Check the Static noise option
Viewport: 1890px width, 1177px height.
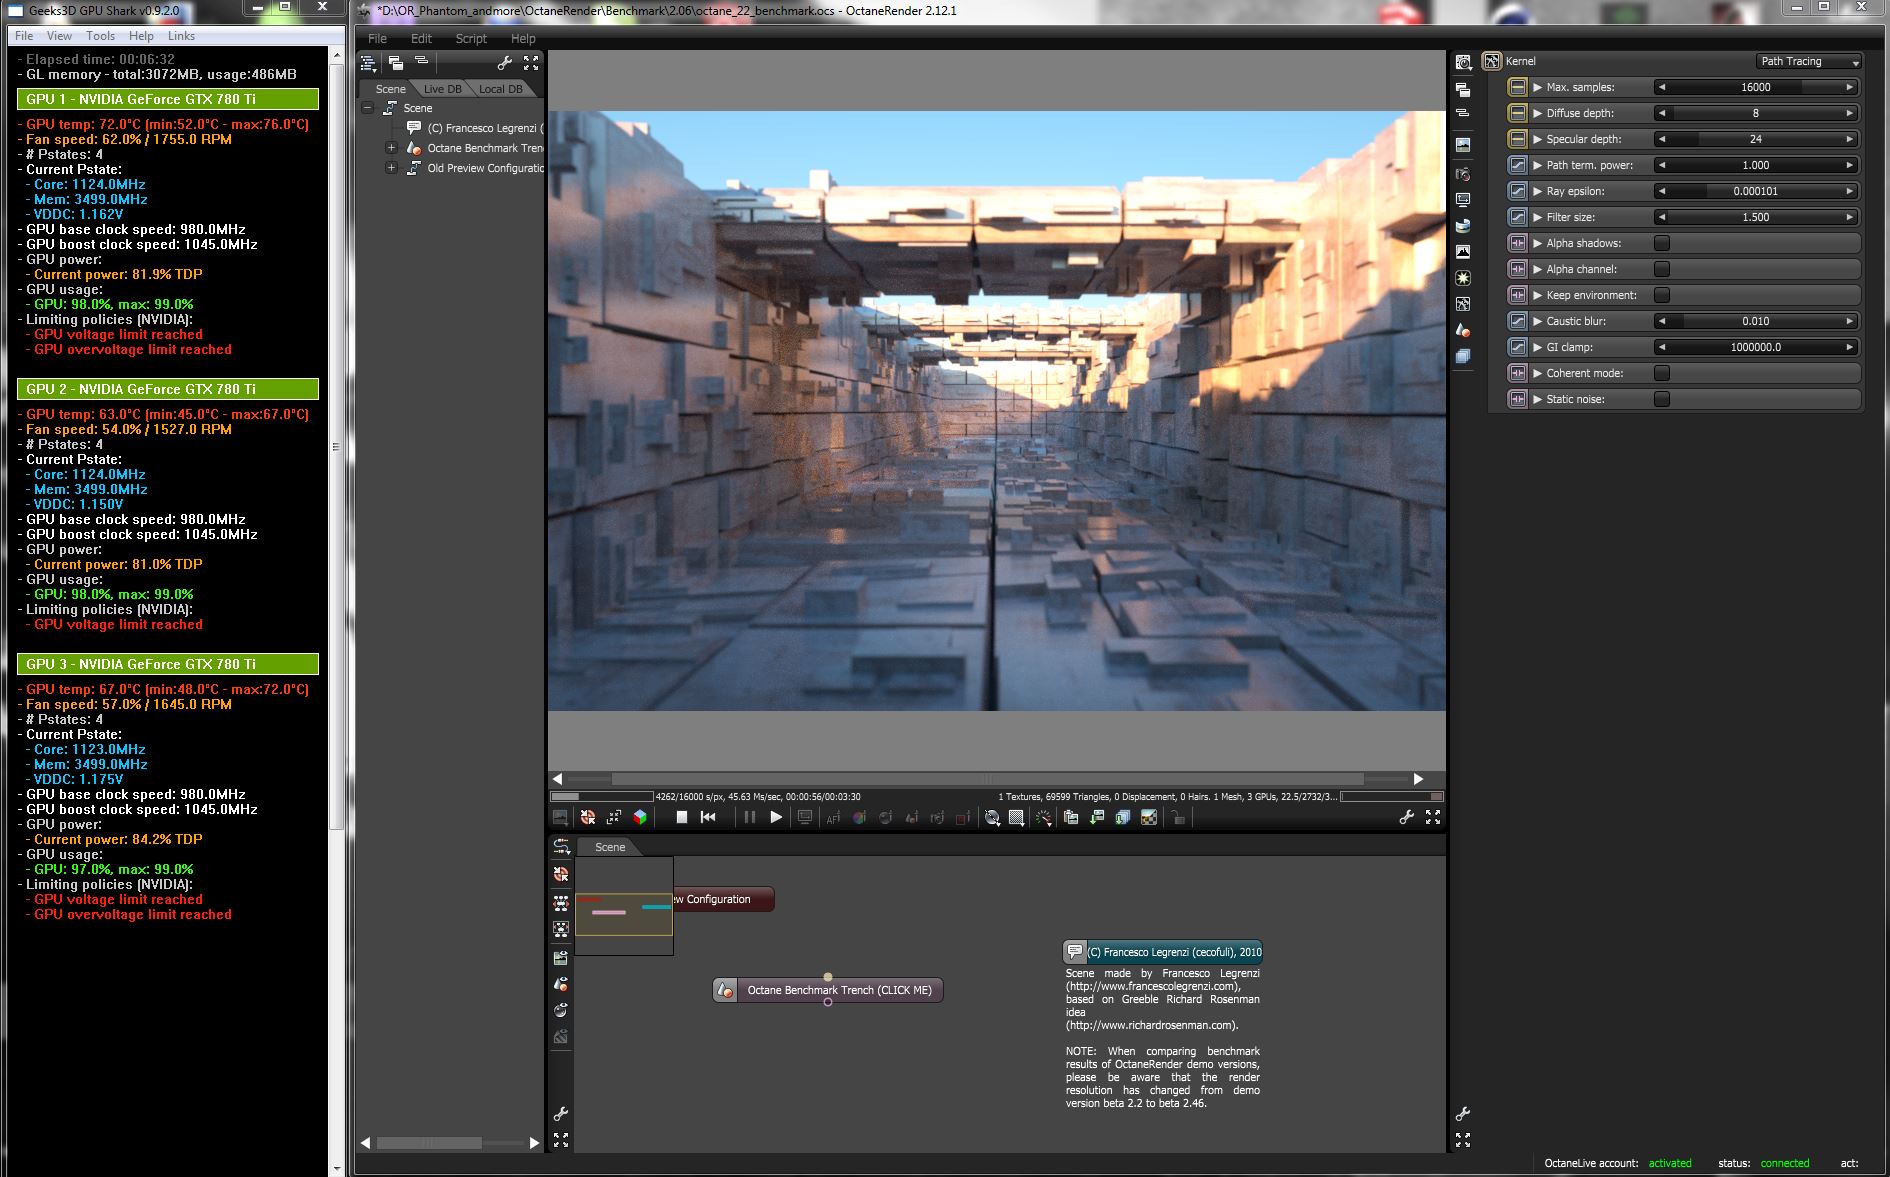coord(1662,399)
